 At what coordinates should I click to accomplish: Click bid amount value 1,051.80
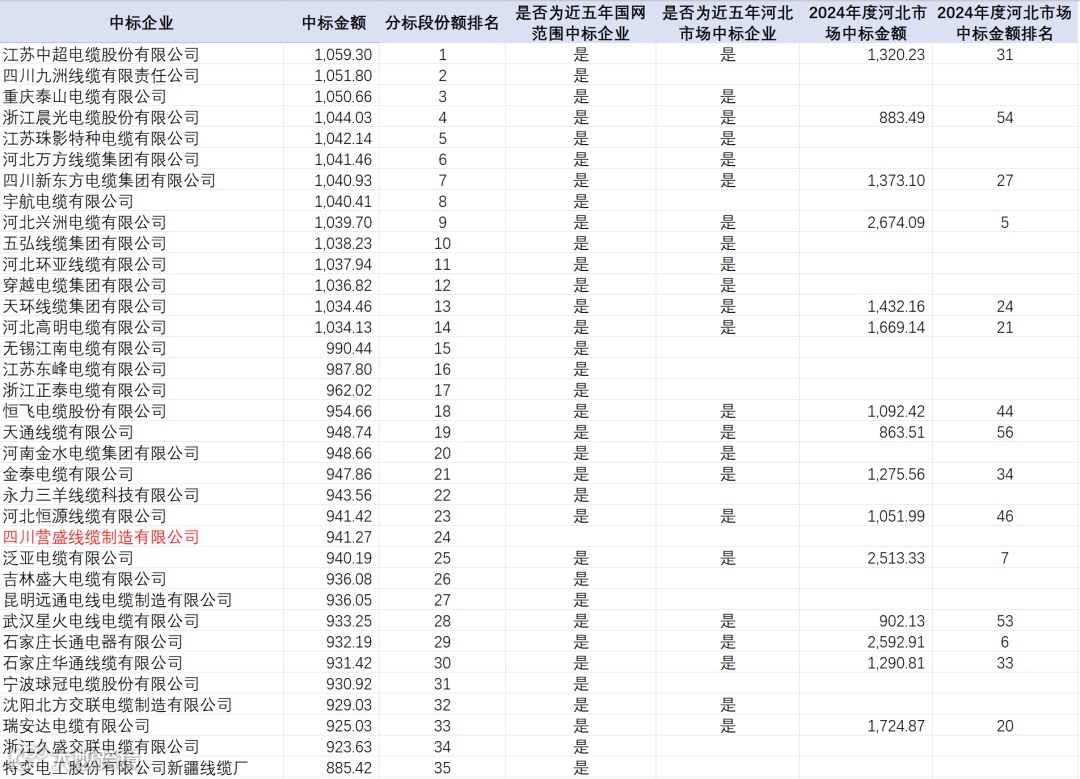click(x=343, y=76)
